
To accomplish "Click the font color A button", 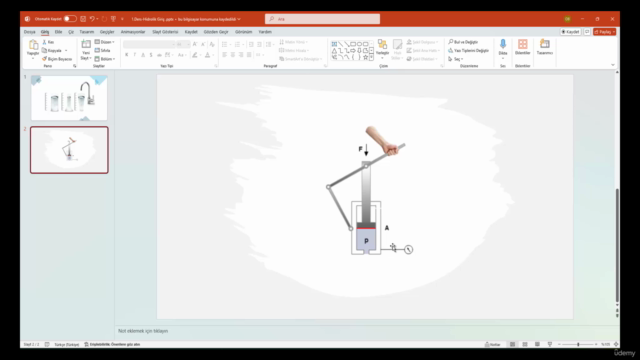I will (x=207, y=55).
